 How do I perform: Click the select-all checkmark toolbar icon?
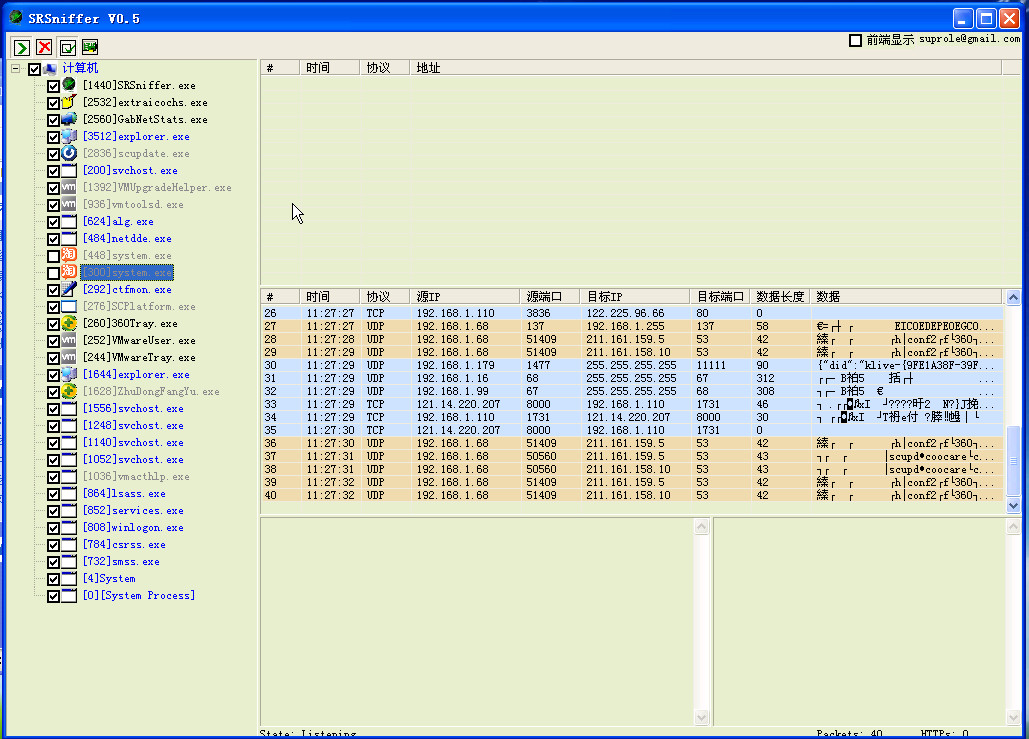click(x=67, y=47)
